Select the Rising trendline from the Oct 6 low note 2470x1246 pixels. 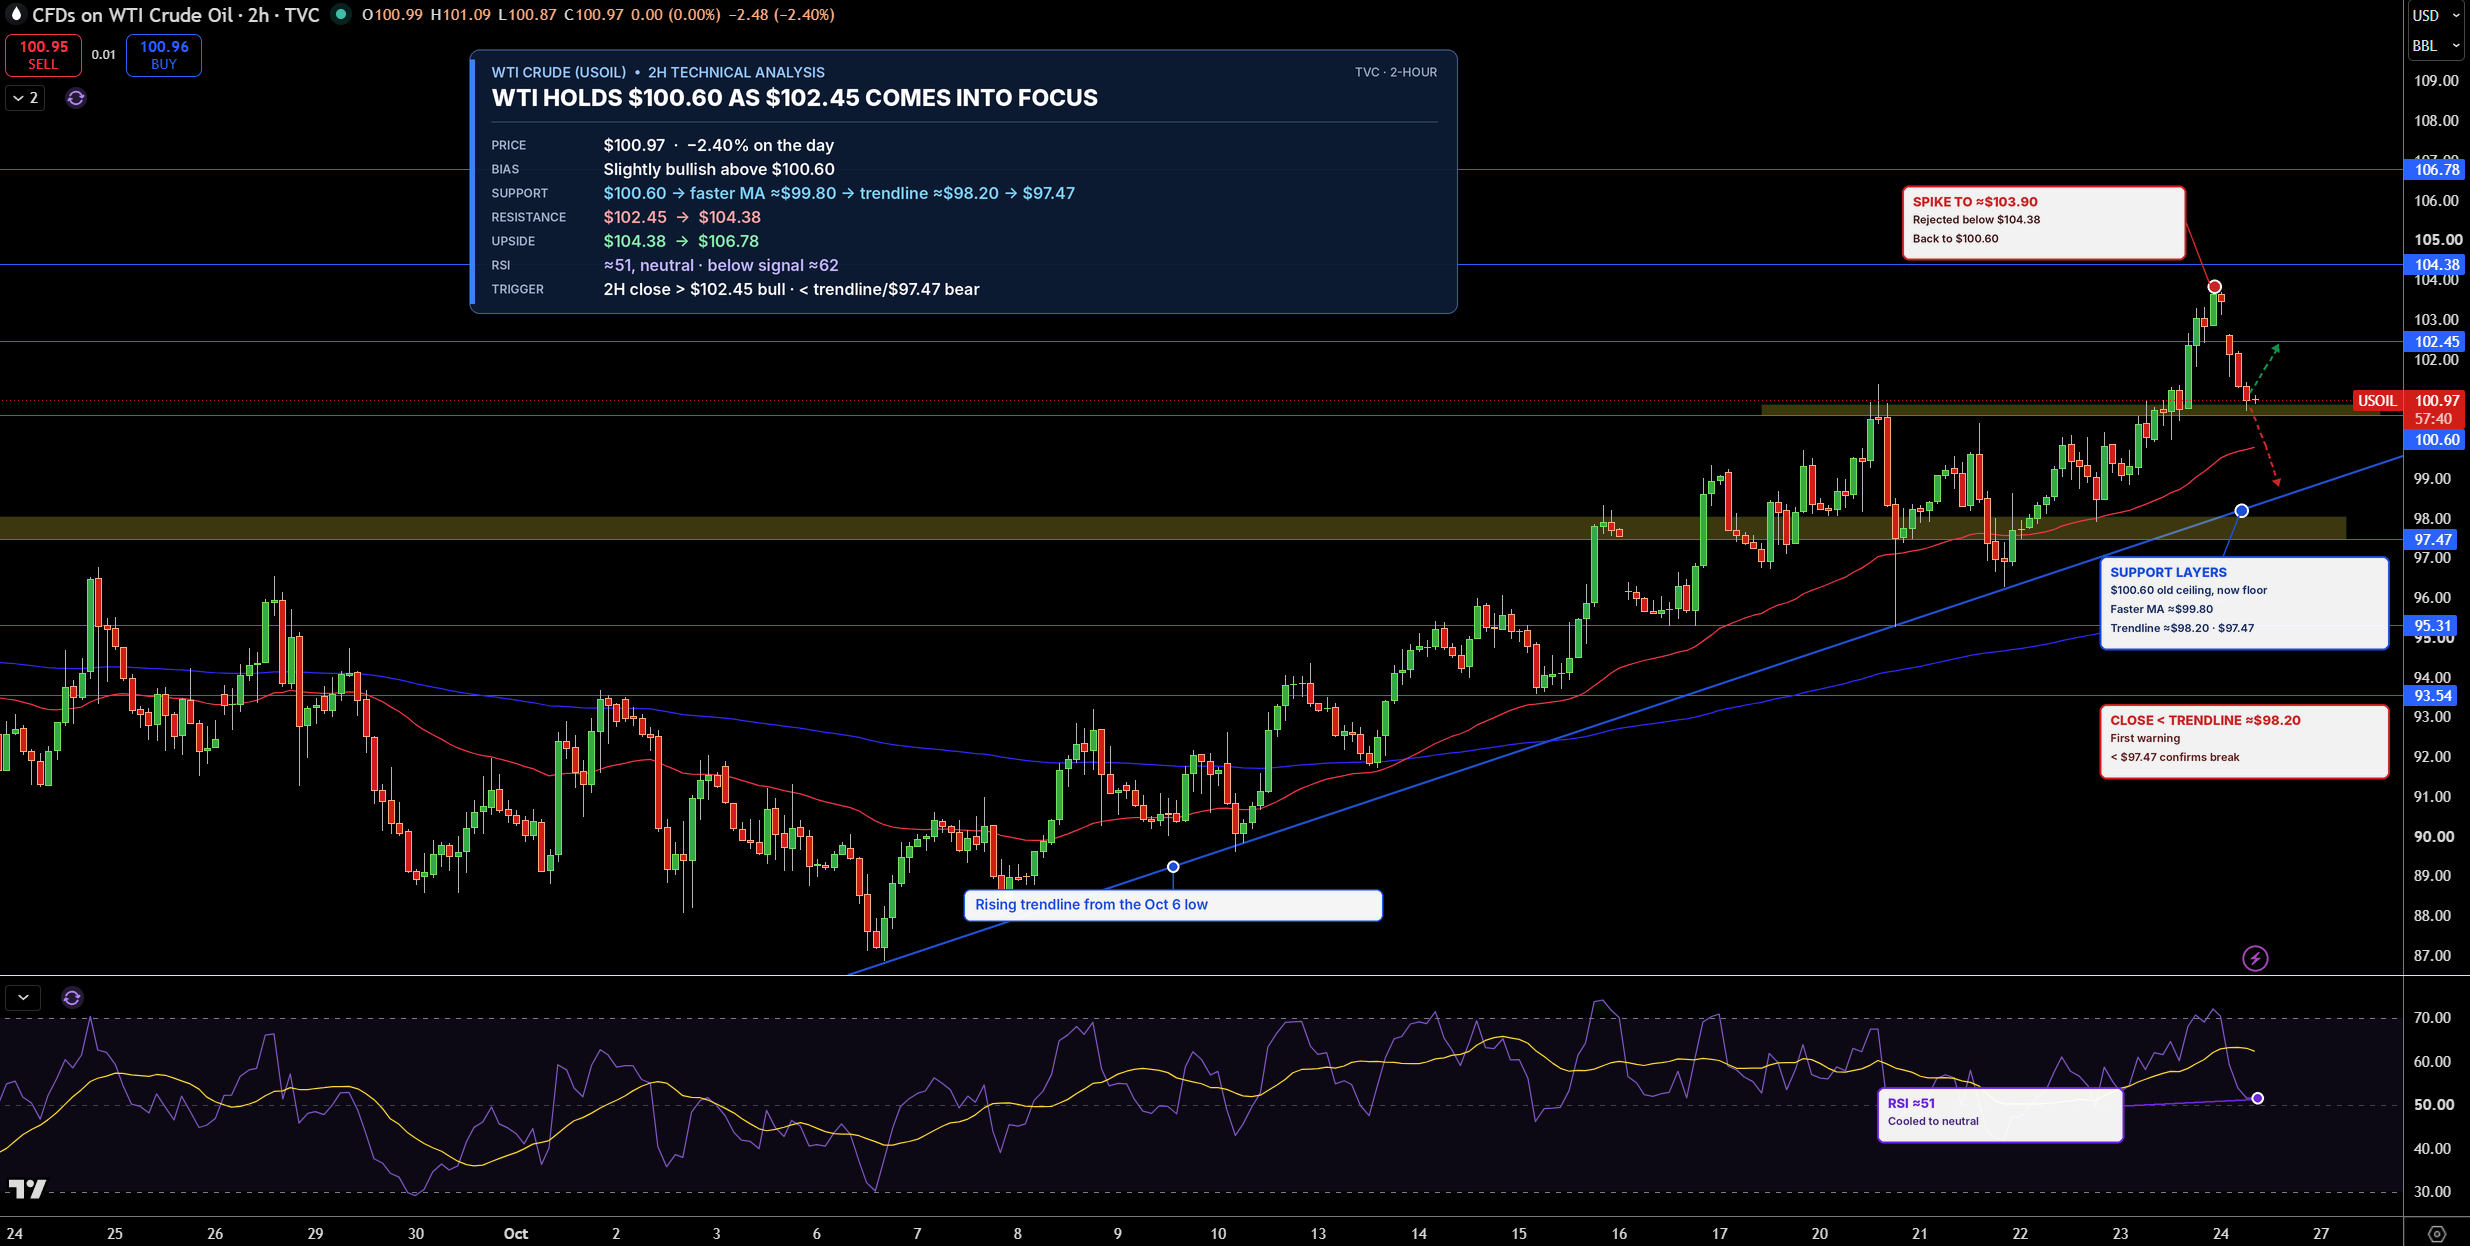[x=1173, y=905]
